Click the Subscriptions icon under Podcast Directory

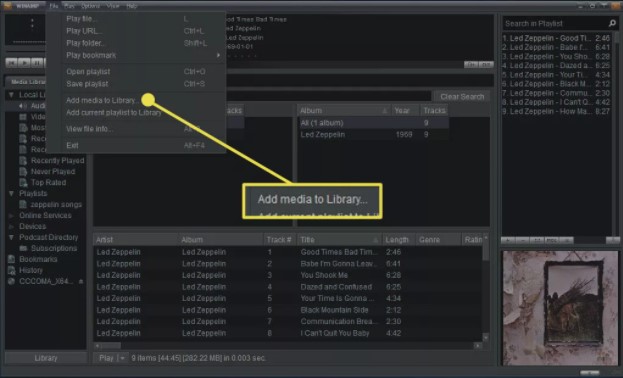click(23, 248)
